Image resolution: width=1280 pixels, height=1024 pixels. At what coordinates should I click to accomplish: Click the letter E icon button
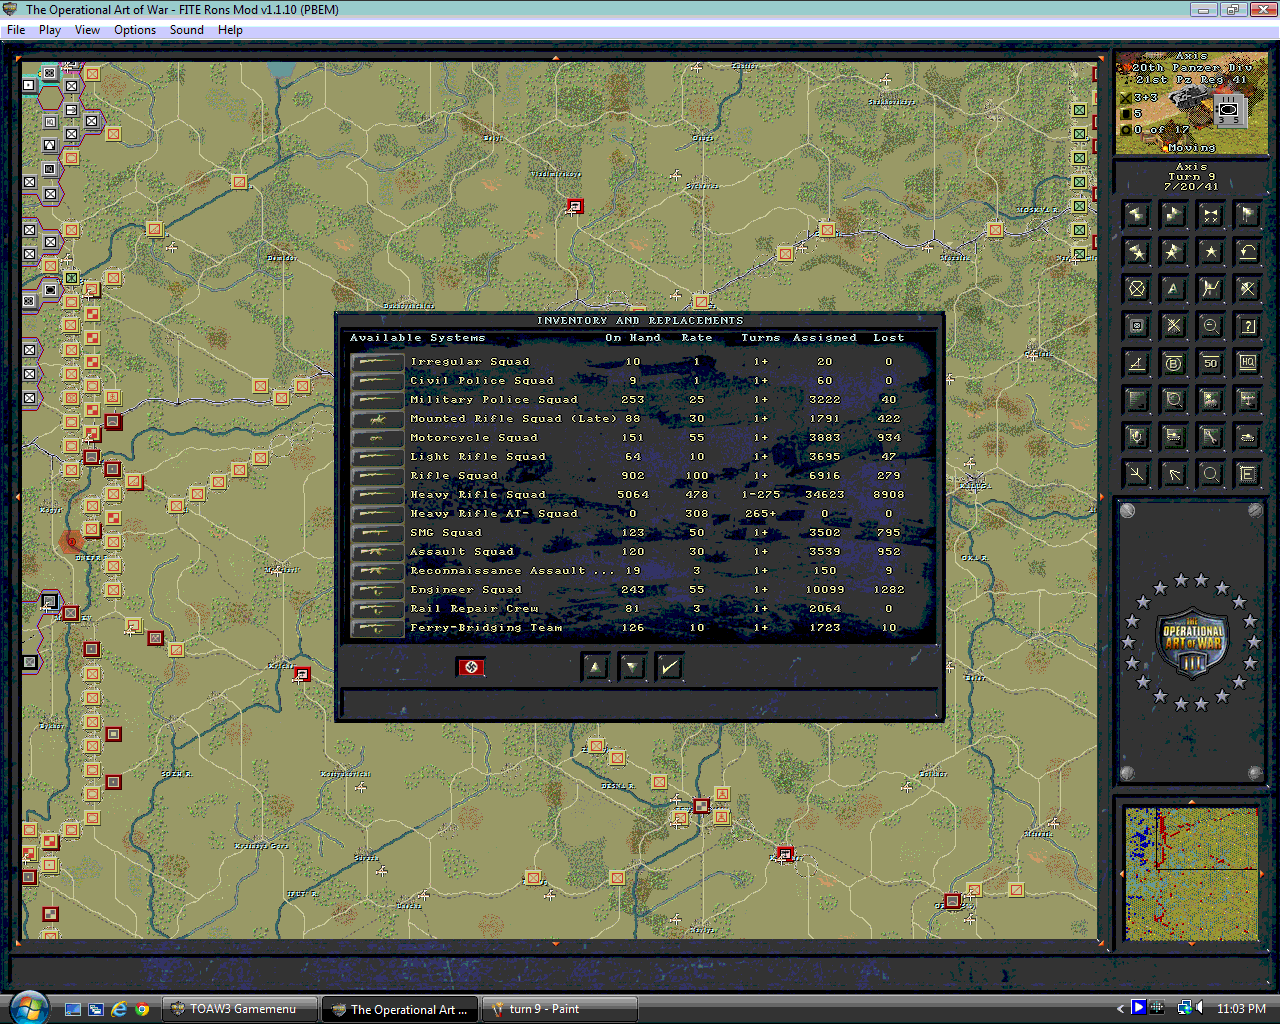[x=1248, y=474]
